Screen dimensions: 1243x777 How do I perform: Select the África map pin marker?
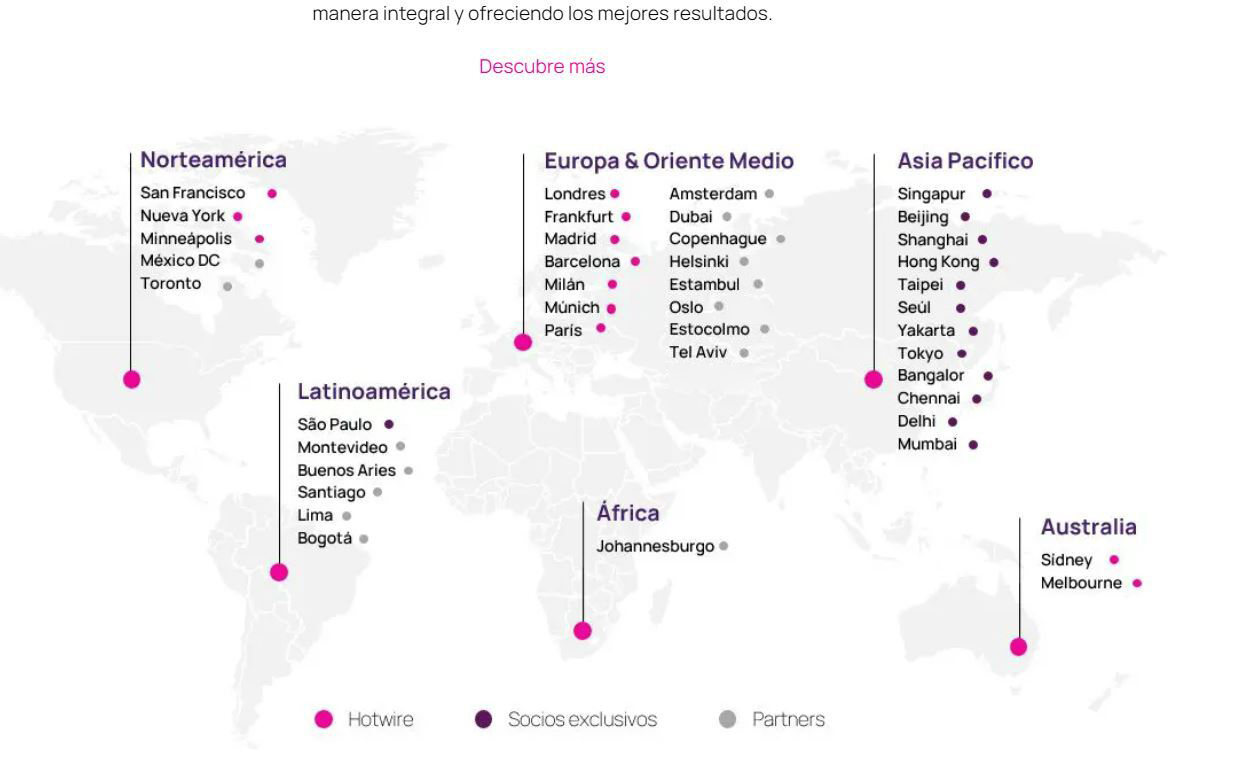pos(583,631)
